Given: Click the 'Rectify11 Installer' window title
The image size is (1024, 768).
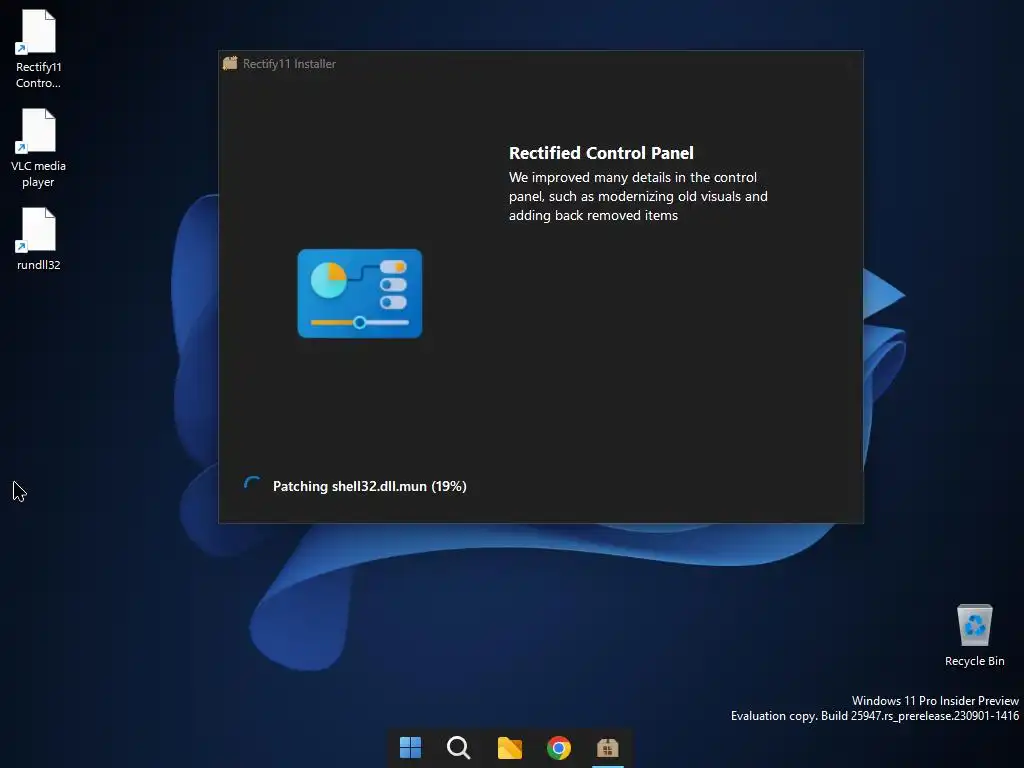Looking at the screenshot, I should click(289, 63).
